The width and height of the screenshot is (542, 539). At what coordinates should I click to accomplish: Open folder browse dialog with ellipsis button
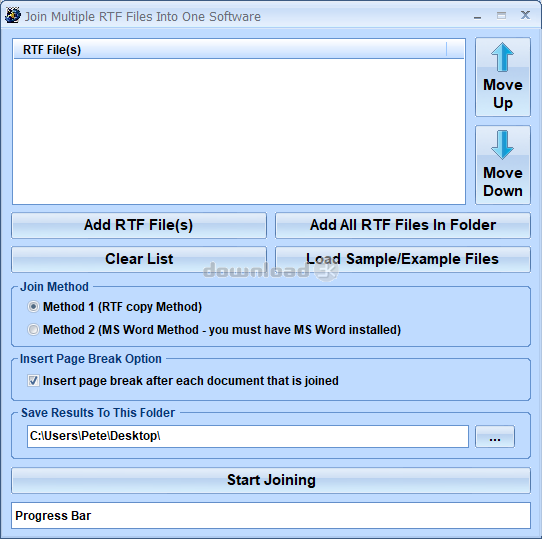[495, 437]
